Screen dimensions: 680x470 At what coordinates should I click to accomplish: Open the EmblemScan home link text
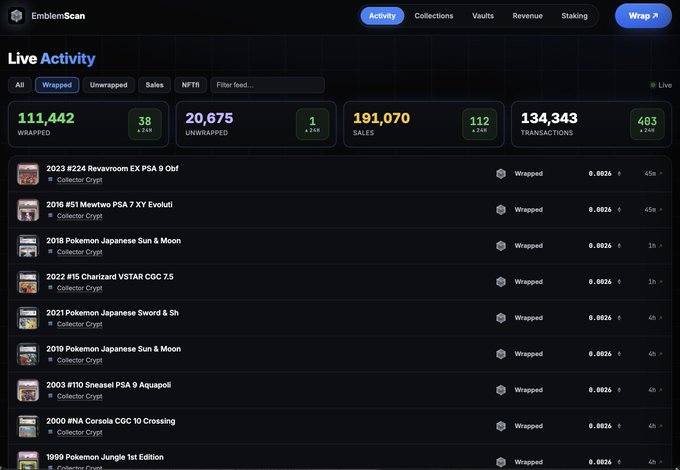click(58, 16)
